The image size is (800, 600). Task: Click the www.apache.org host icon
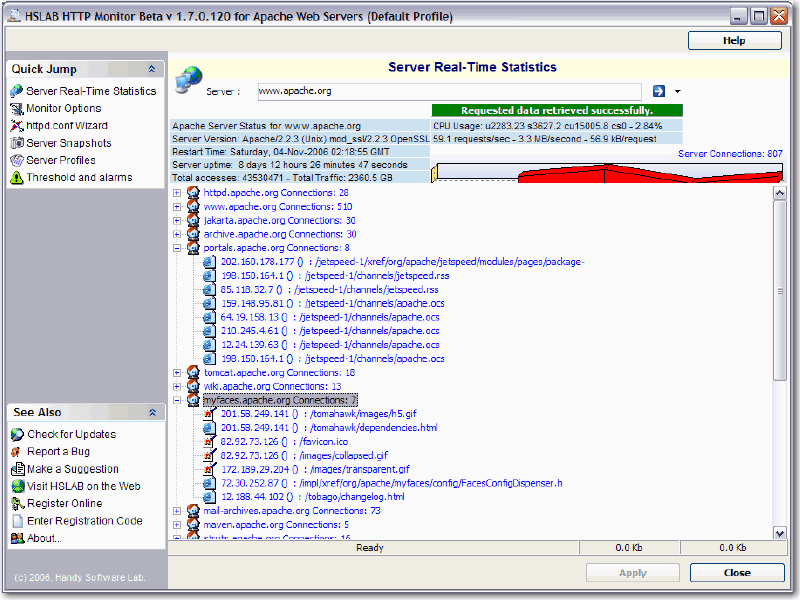[x=193, y=206]
